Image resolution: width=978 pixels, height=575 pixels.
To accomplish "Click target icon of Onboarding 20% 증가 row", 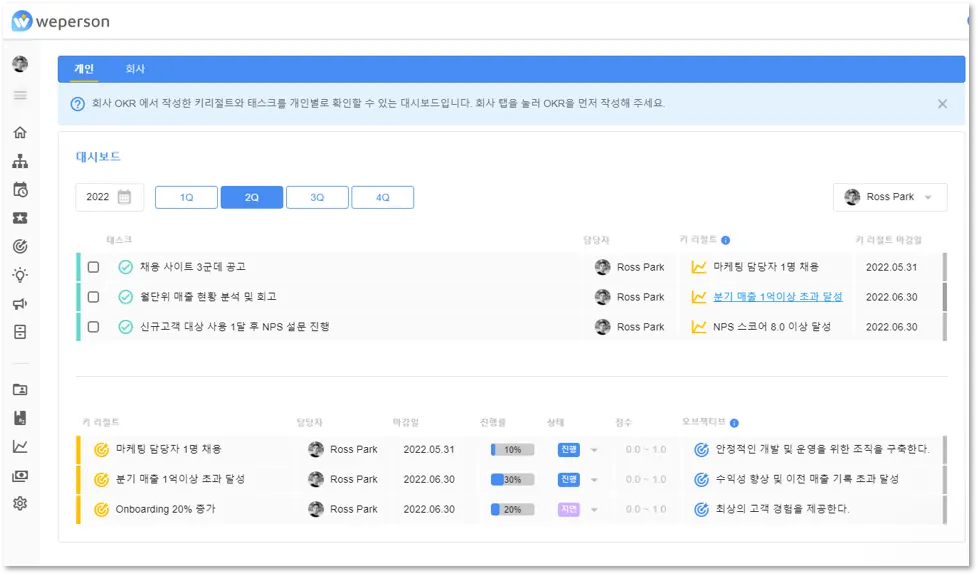I will point(101,510).
